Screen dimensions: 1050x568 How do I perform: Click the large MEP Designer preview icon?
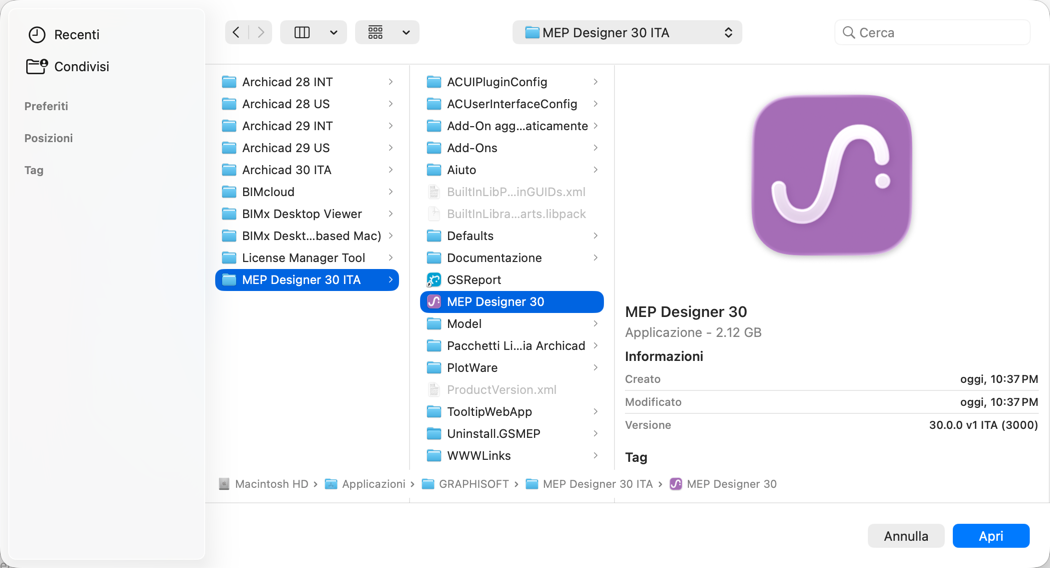[x=832, y=175]
